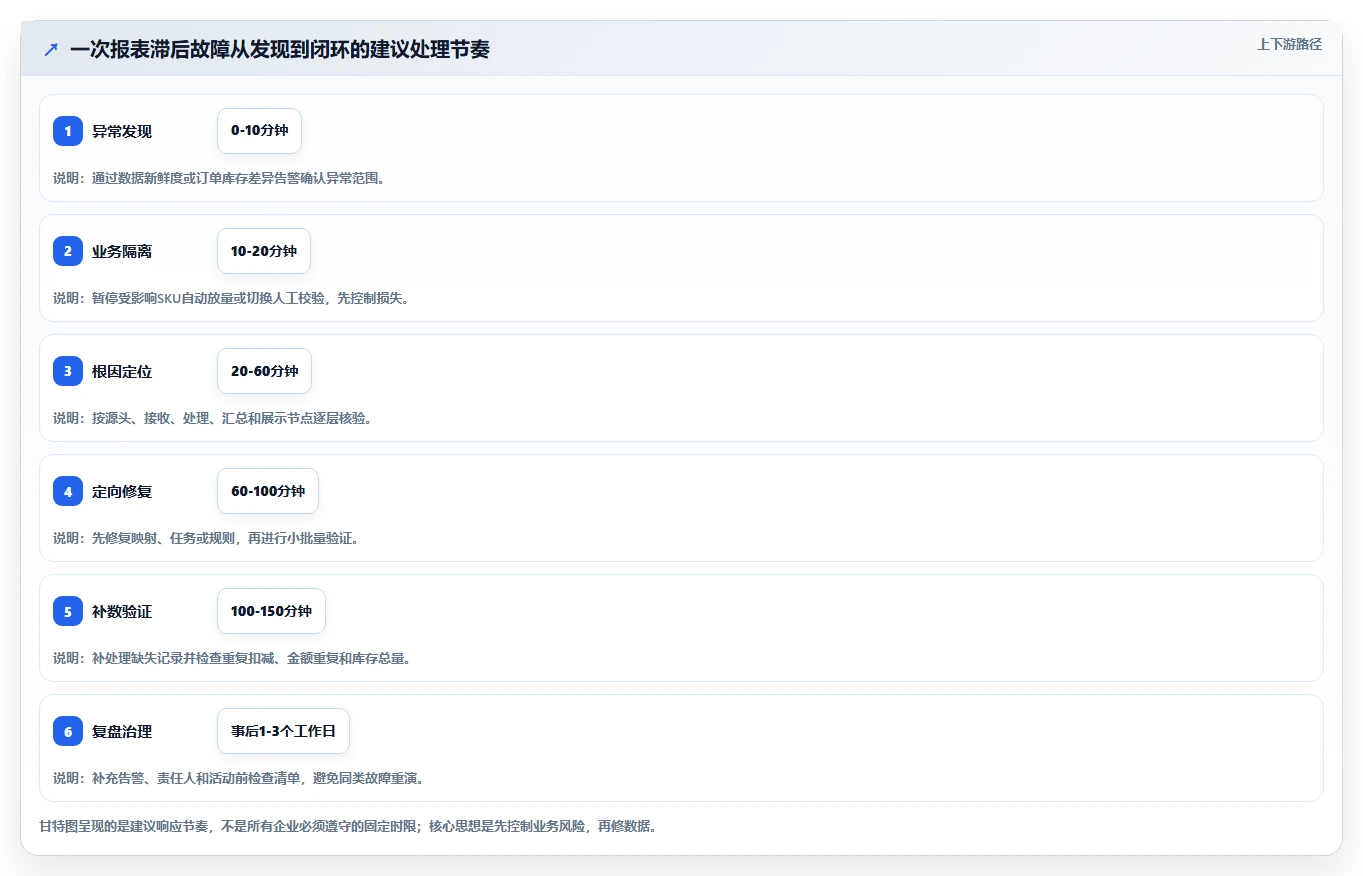Viewport: 1363px width, 876px height.
Task: Click the 10-20分钟 time pill
Action: pyautogui.click(x=264, y=251)
